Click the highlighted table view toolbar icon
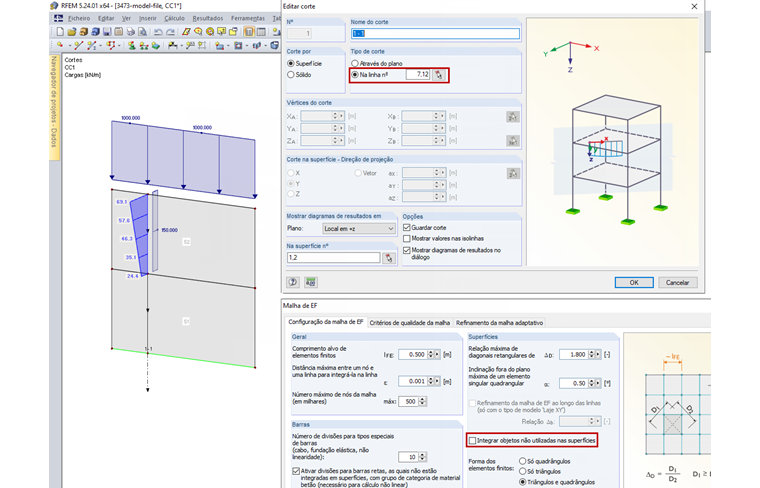 pyautogui.click(x=249, y=31)
